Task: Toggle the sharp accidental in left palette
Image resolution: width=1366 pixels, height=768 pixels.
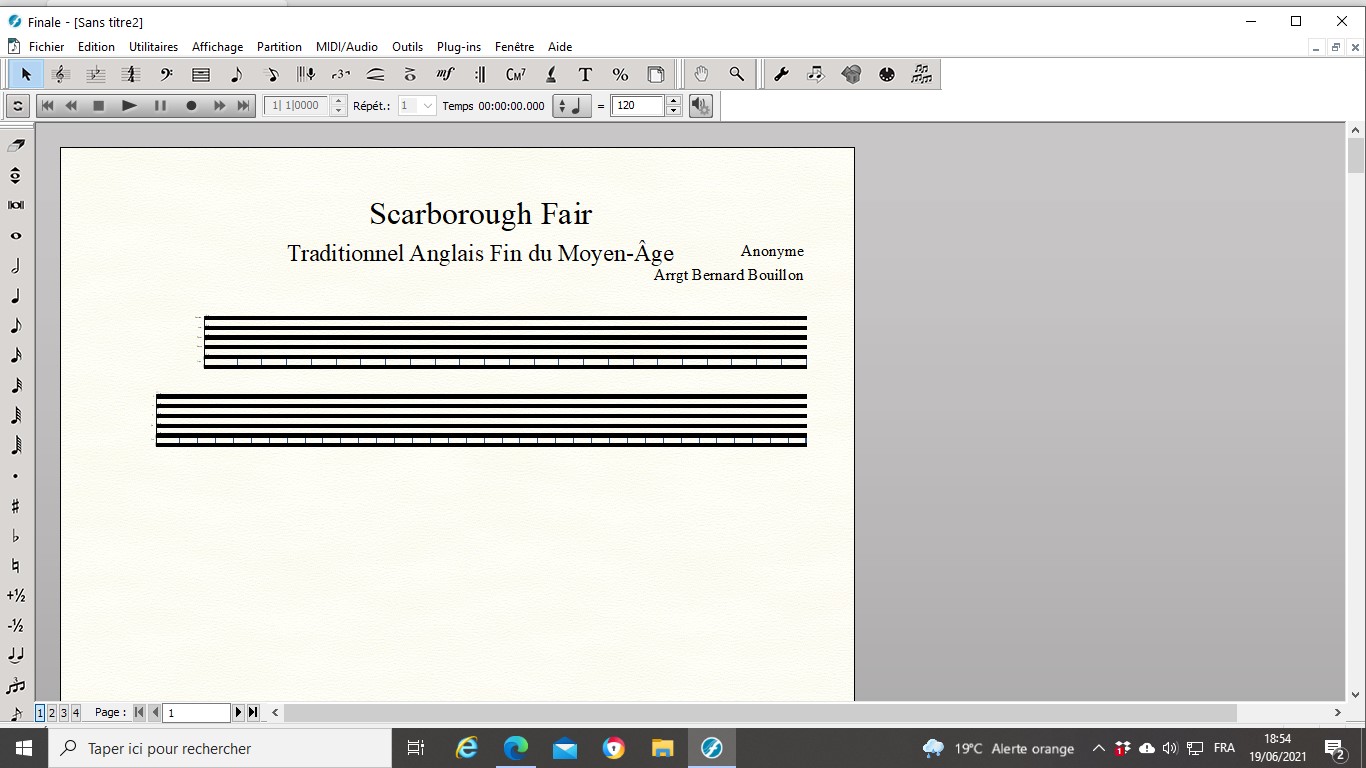Action: pos(16,506)
